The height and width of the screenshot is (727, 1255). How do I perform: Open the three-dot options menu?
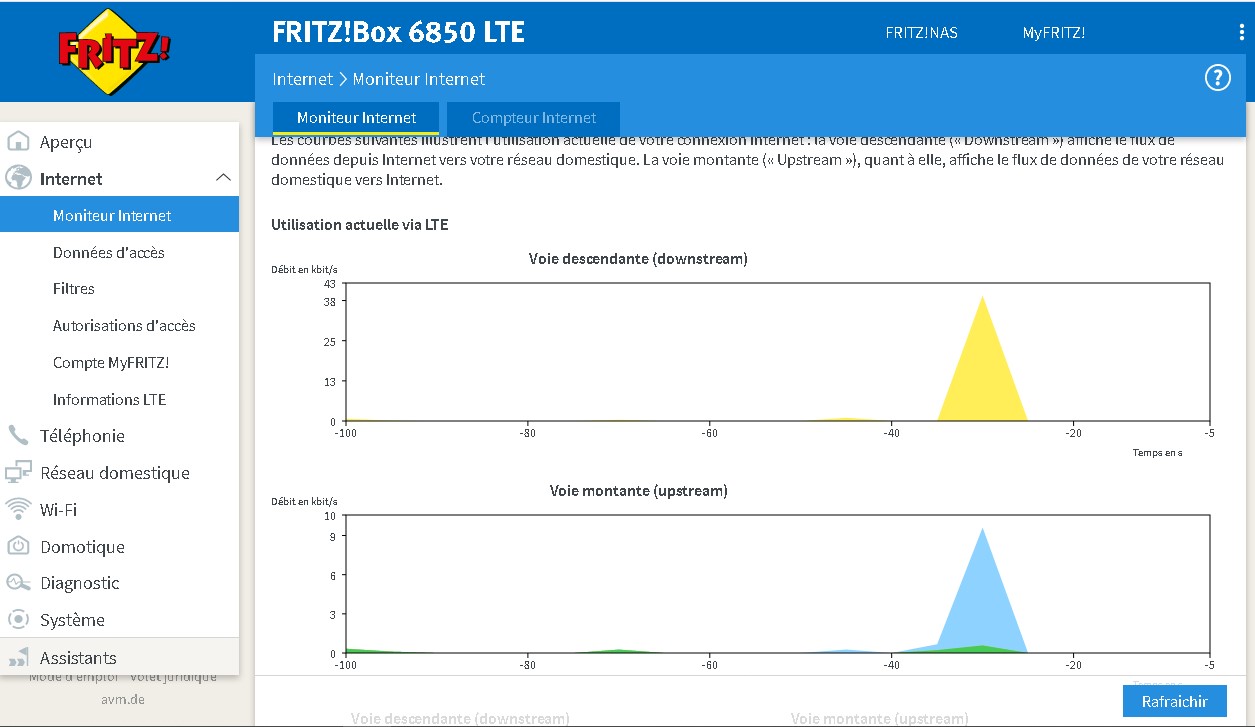[1241, 32]
